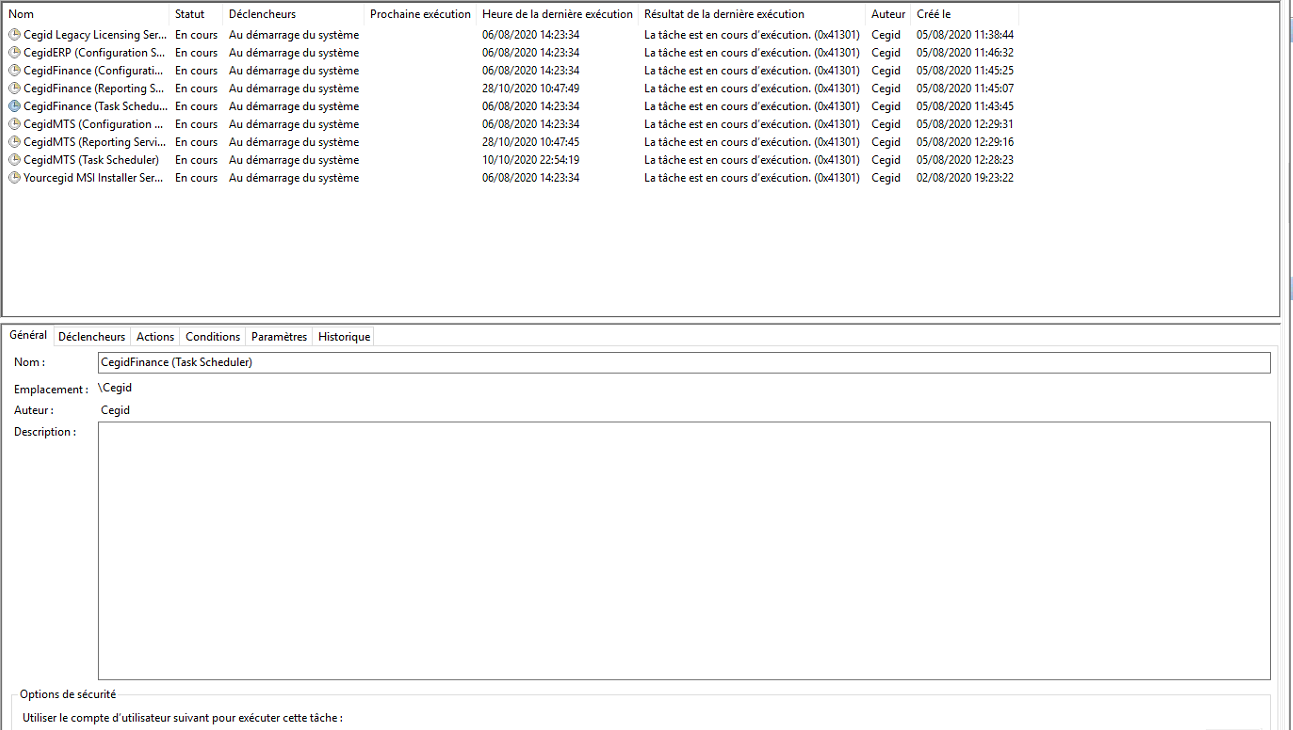The image size is (1293, 730).
Task: Select the CegidERP (Configuration S... task row
Action: tap(511, 53)
